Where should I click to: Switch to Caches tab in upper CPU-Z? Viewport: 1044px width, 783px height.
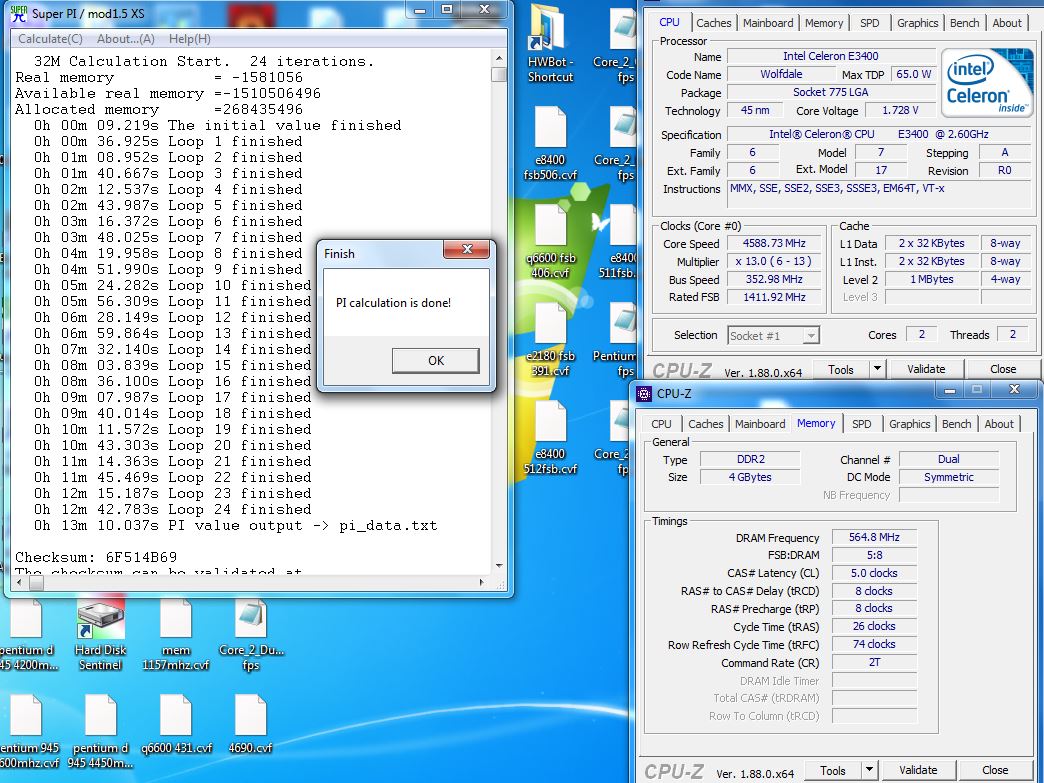(714, 23)
